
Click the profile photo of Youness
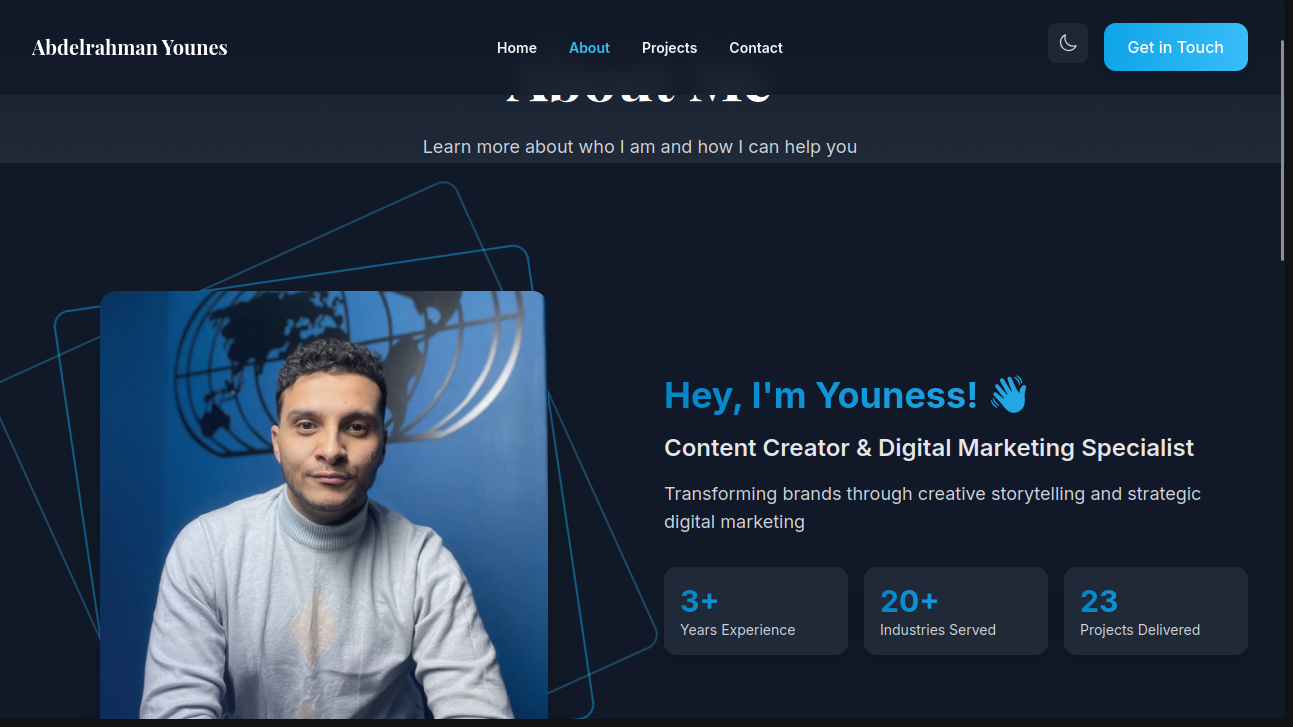(x=324, y=505)
